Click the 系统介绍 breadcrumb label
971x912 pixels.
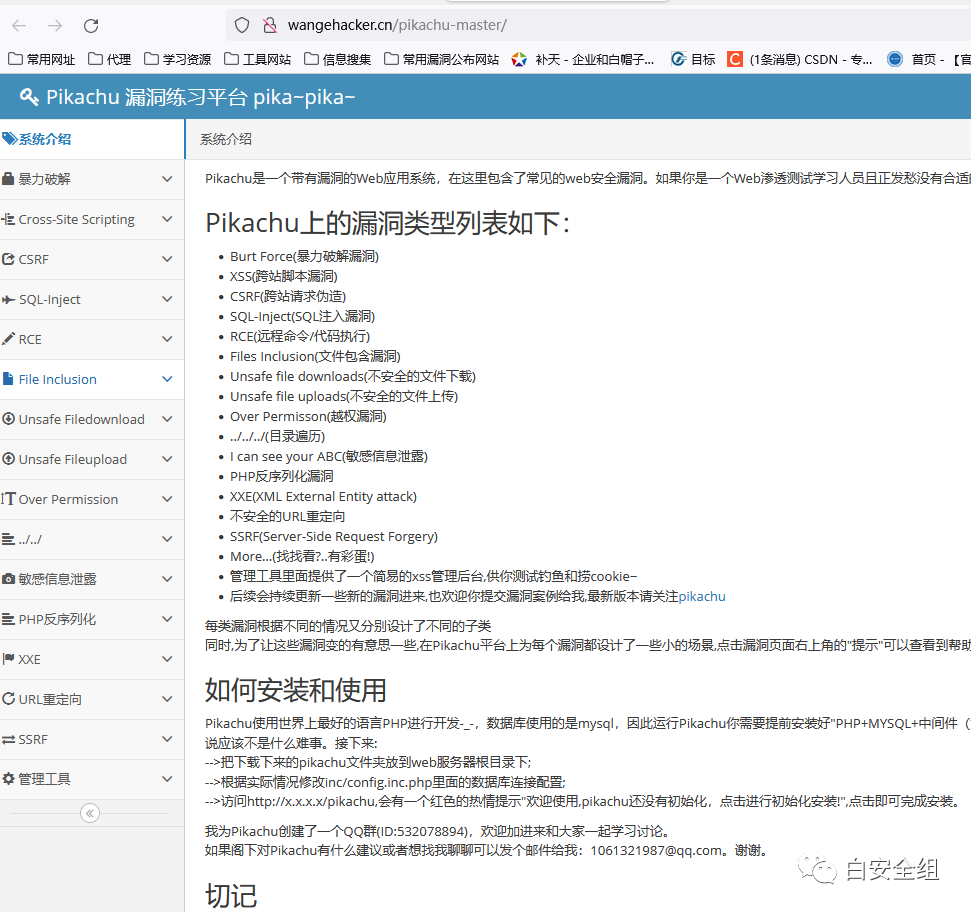coord(226,139)
